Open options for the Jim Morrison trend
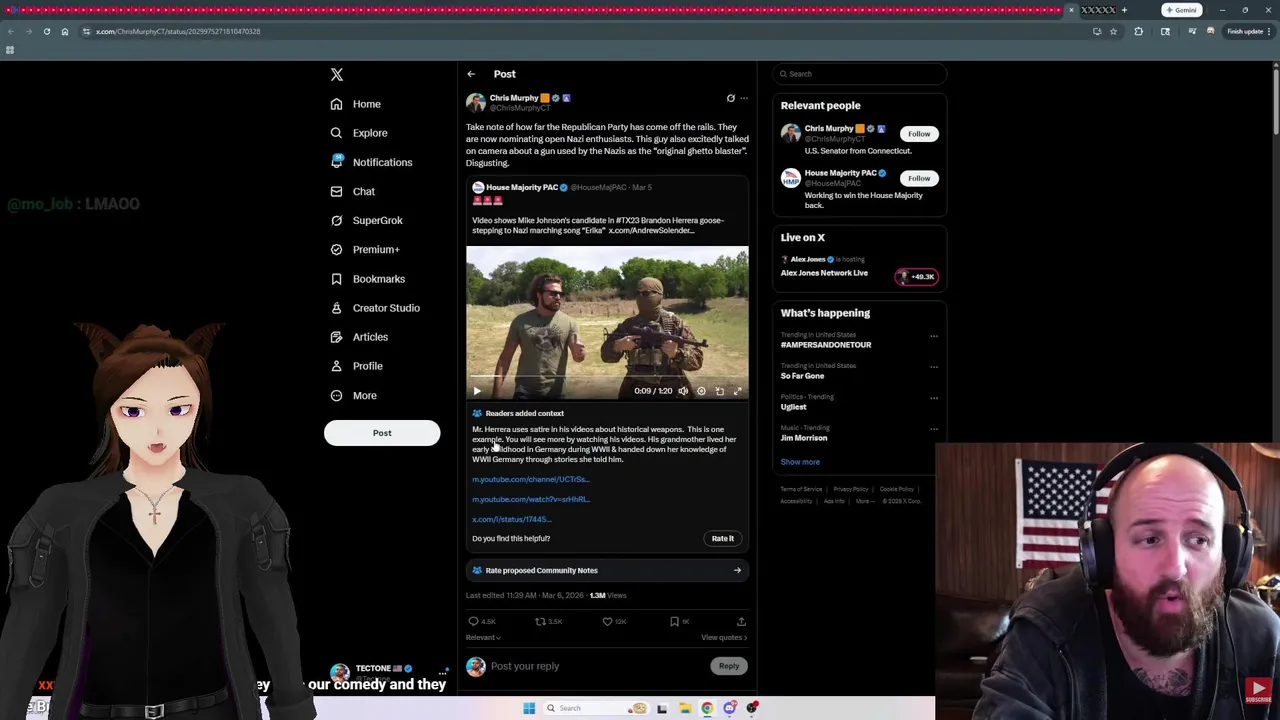This screenshot has width=1280, height=720. [933, 429]
